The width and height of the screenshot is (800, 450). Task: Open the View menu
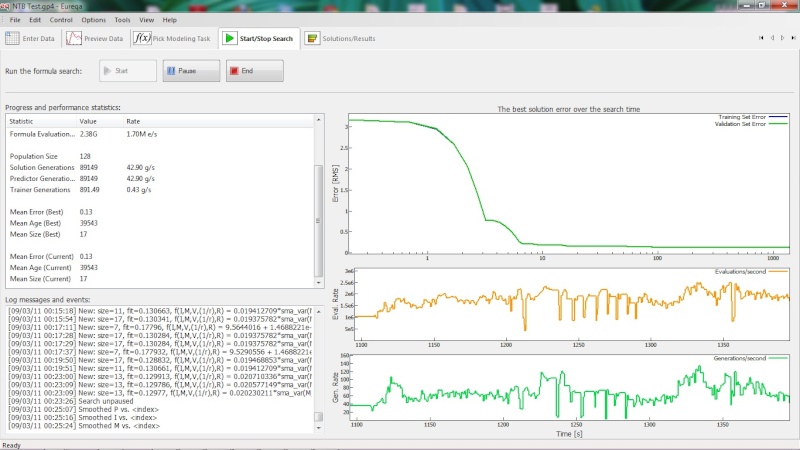coord(146,20)
